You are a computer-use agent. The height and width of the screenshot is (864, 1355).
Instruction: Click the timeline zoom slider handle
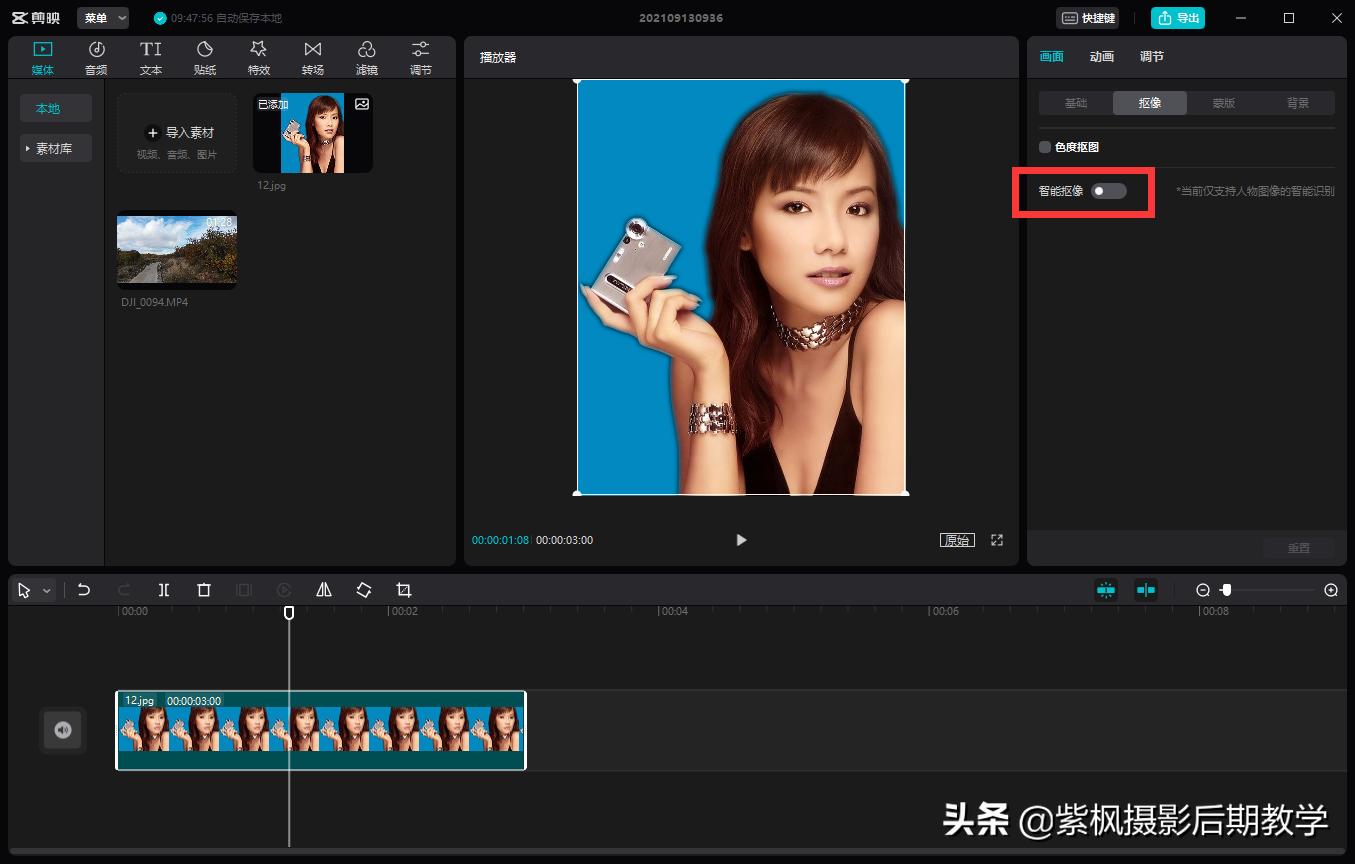pyautogui.click(x=1226, y=590)
